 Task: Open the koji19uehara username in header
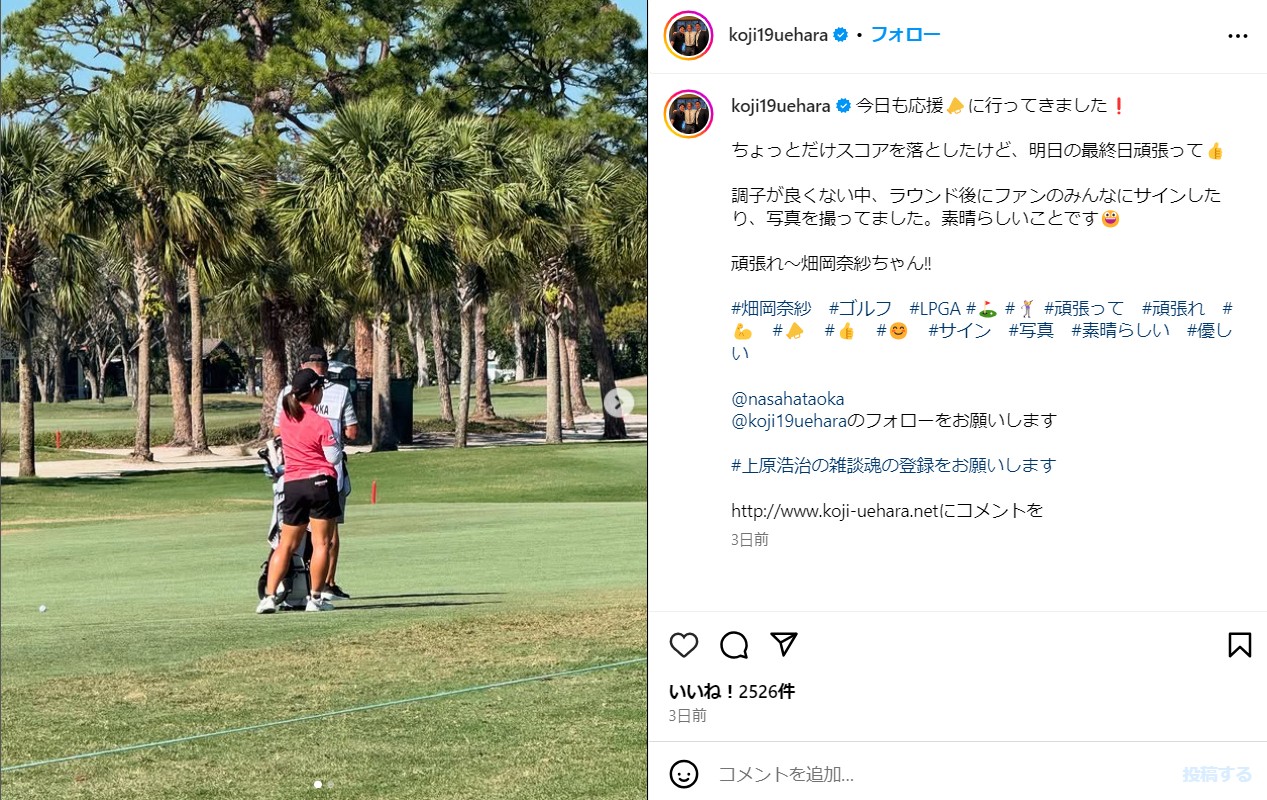click(779, 35)
